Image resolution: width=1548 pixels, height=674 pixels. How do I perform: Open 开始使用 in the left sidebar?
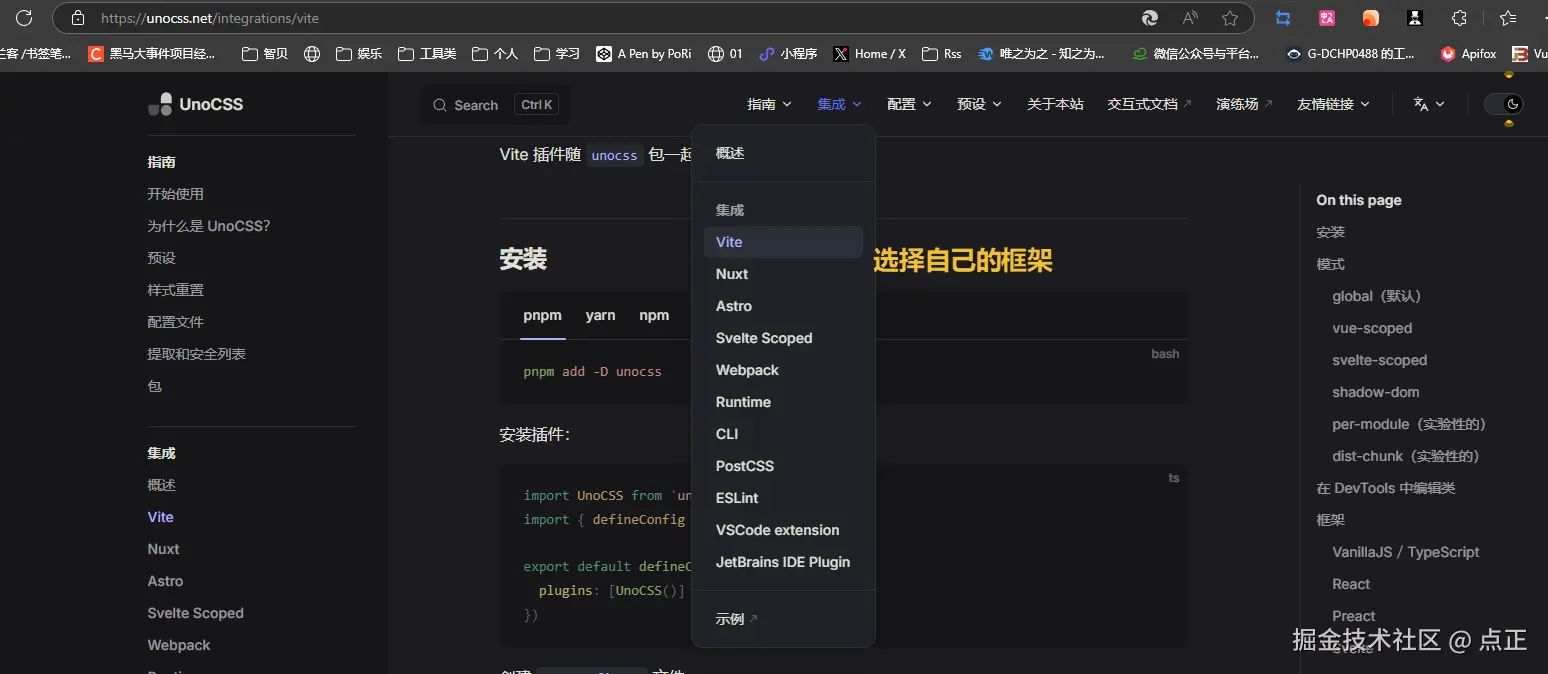[x=175, y=194]
